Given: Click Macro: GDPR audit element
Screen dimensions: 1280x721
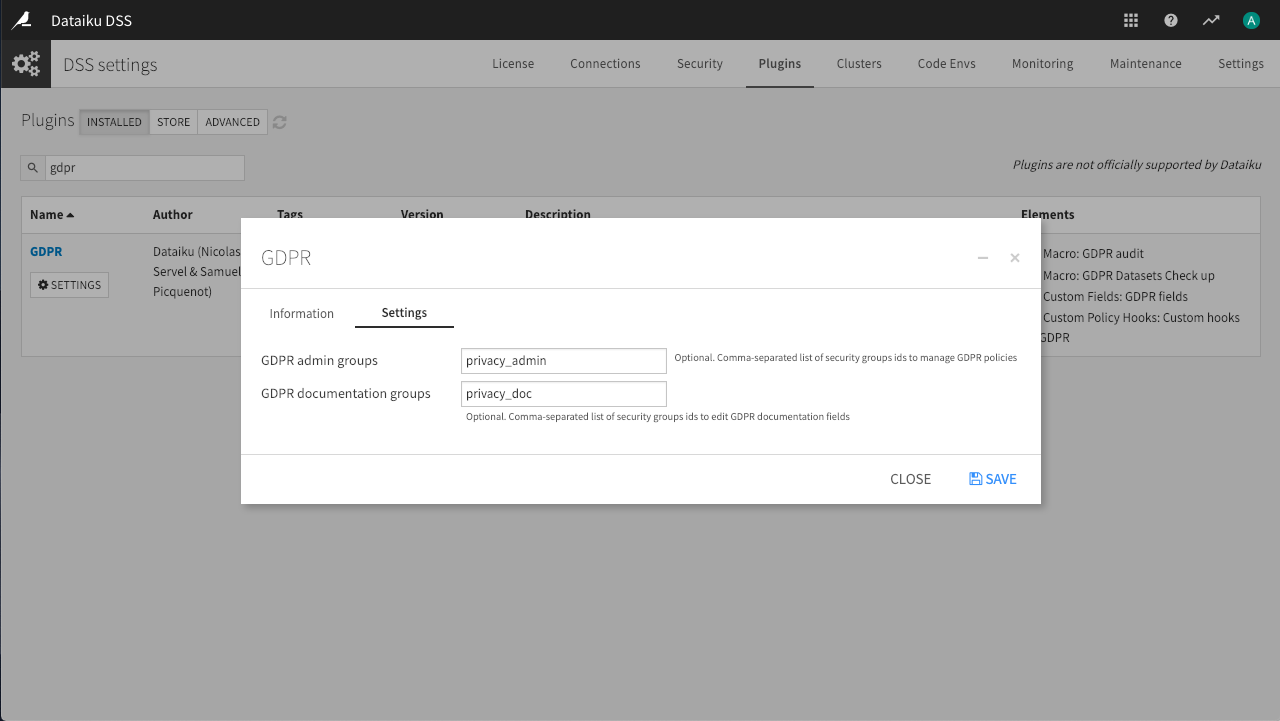Looking at the screenshot, I should pos(1093,254).
